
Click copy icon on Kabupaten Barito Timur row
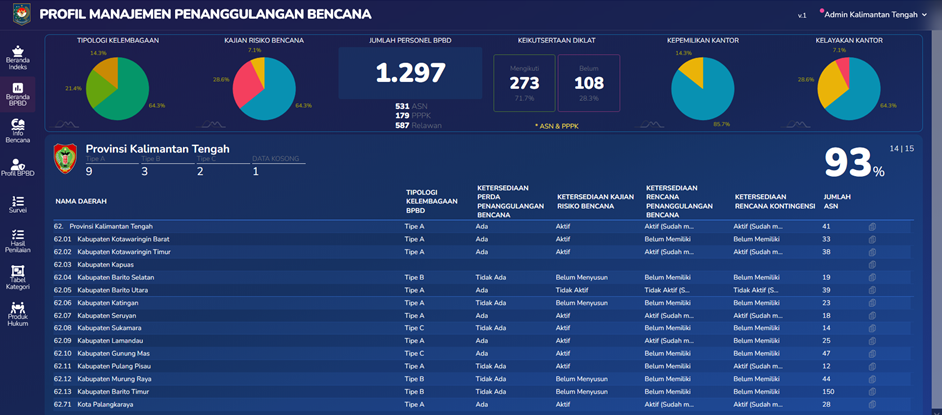click(x=872, y=392)
